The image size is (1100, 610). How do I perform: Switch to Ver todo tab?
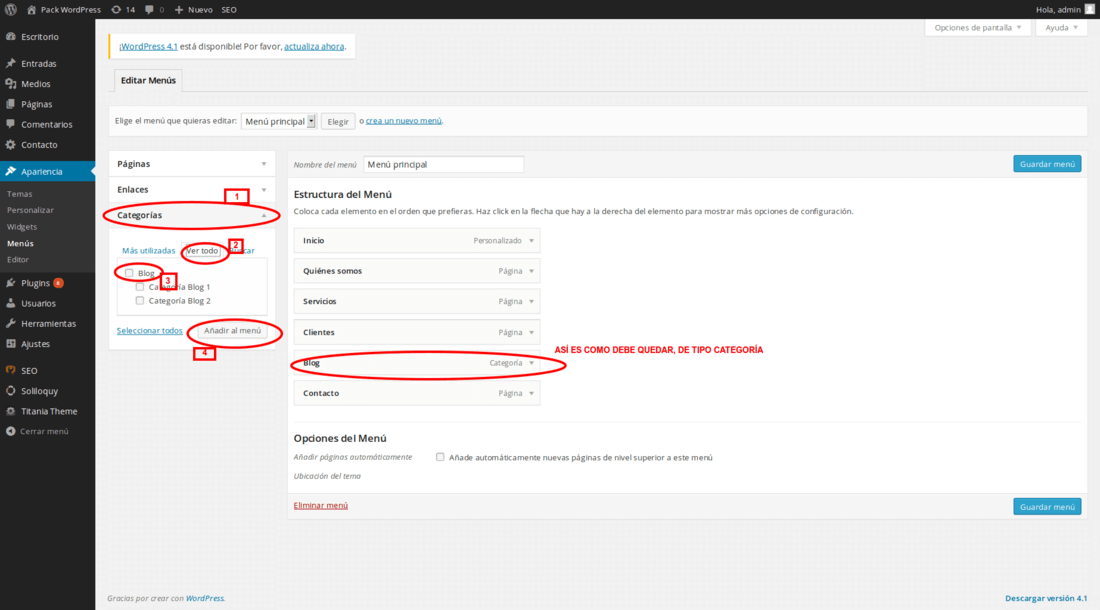(202, 250)
